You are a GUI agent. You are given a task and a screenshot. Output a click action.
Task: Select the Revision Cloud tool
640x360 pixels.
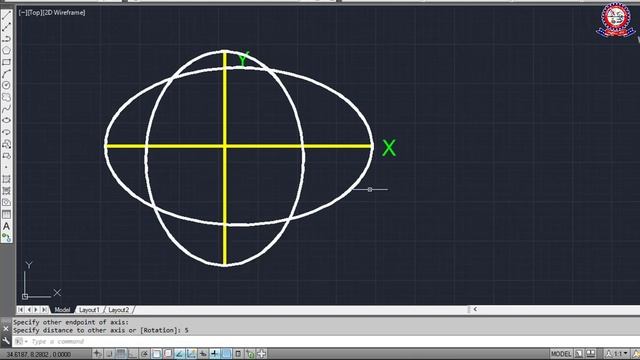coord(6,97)
